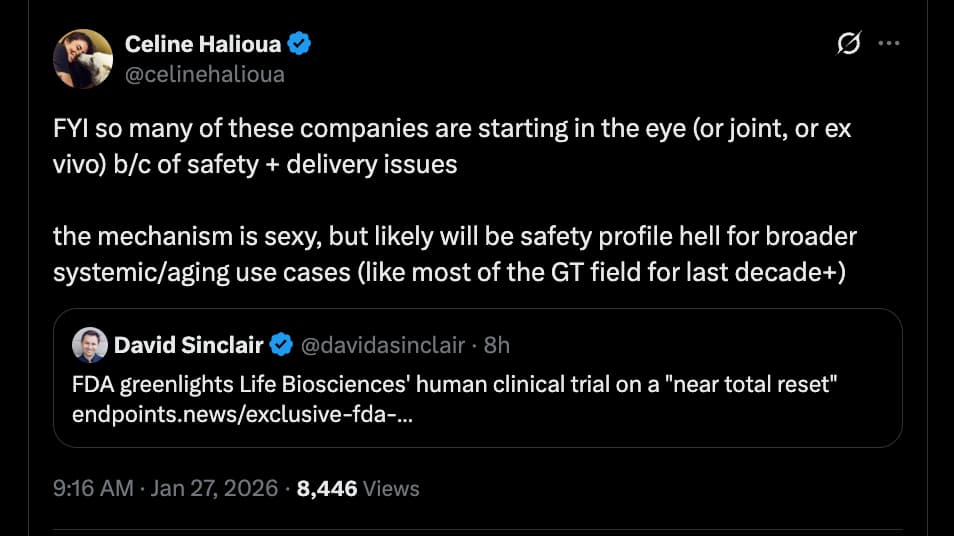Click the 8h timestamp on the quoted tweet

coord(497,345)
